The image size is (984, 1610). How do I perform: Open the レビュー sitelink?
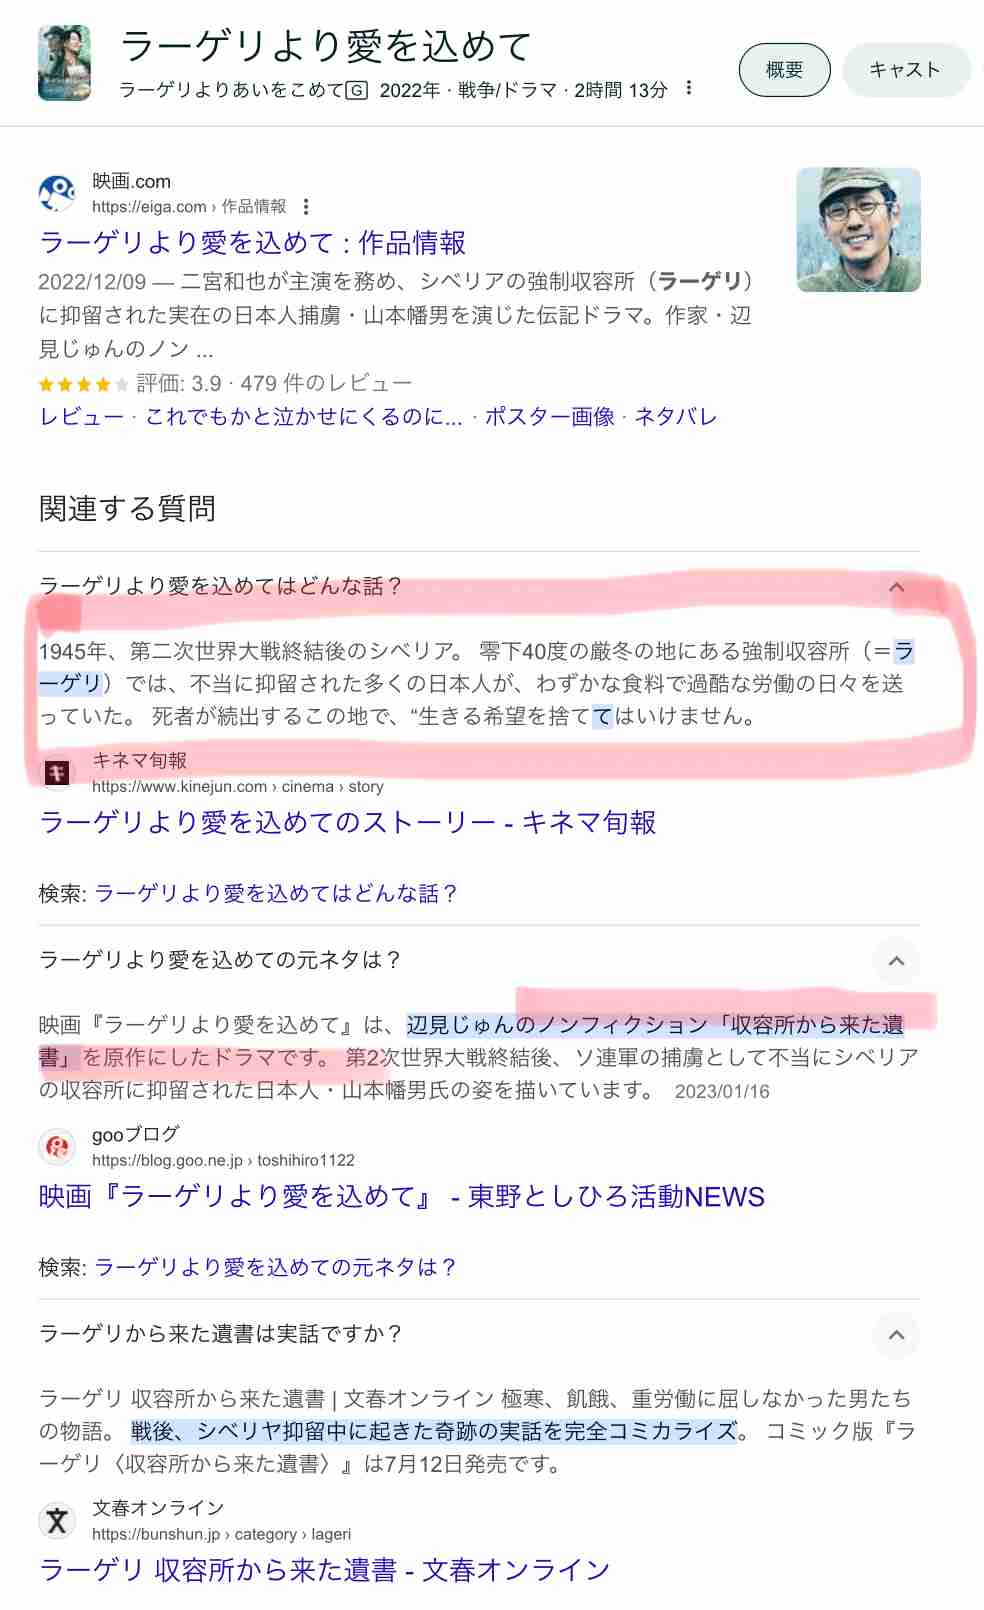81,417
